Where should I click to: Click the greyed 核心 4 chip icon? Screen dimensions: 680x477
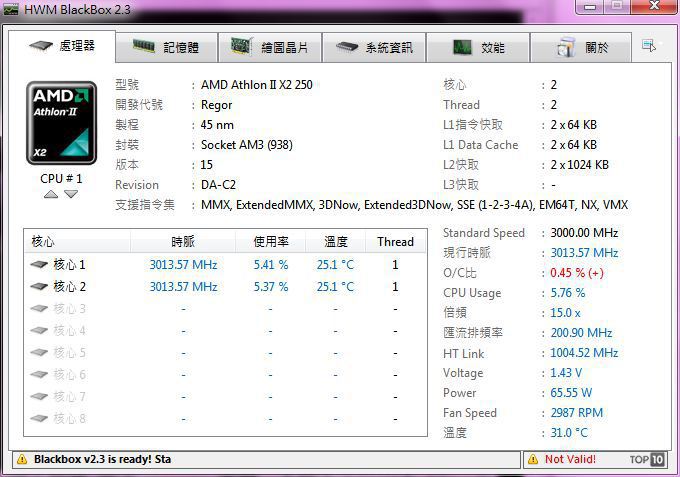[39, 330]
